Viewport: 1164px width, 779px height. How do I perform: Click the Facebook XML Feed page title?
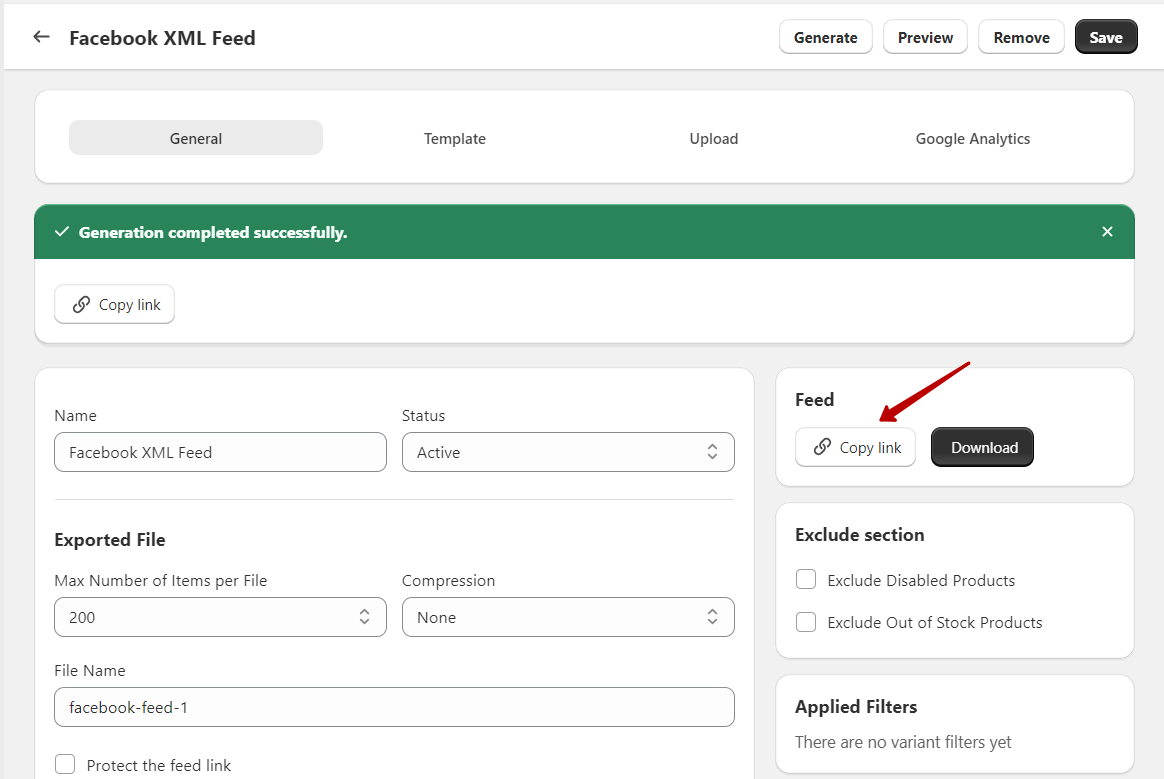pyautogui.click(x=162, y=38)
